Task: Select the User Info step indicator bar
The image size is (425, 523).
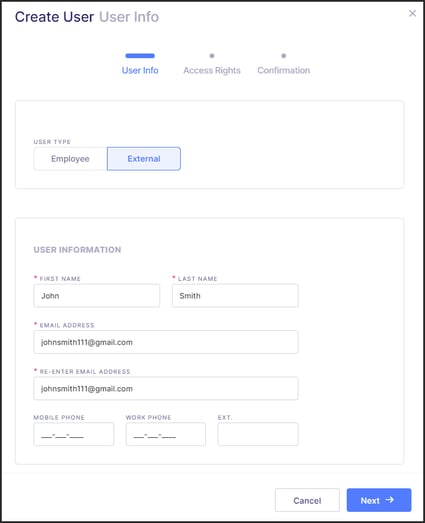Action: pos(140,56)
